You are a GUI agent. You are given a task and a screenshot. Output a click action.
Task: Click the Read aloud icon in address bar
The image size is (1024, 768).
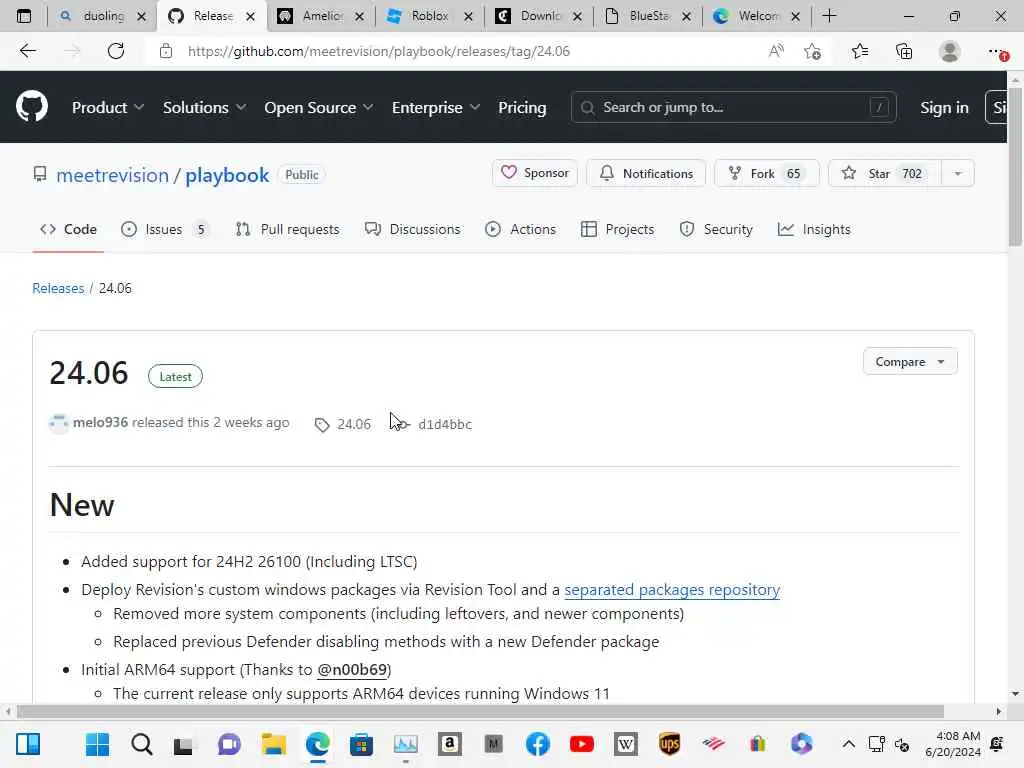point(776,51)
